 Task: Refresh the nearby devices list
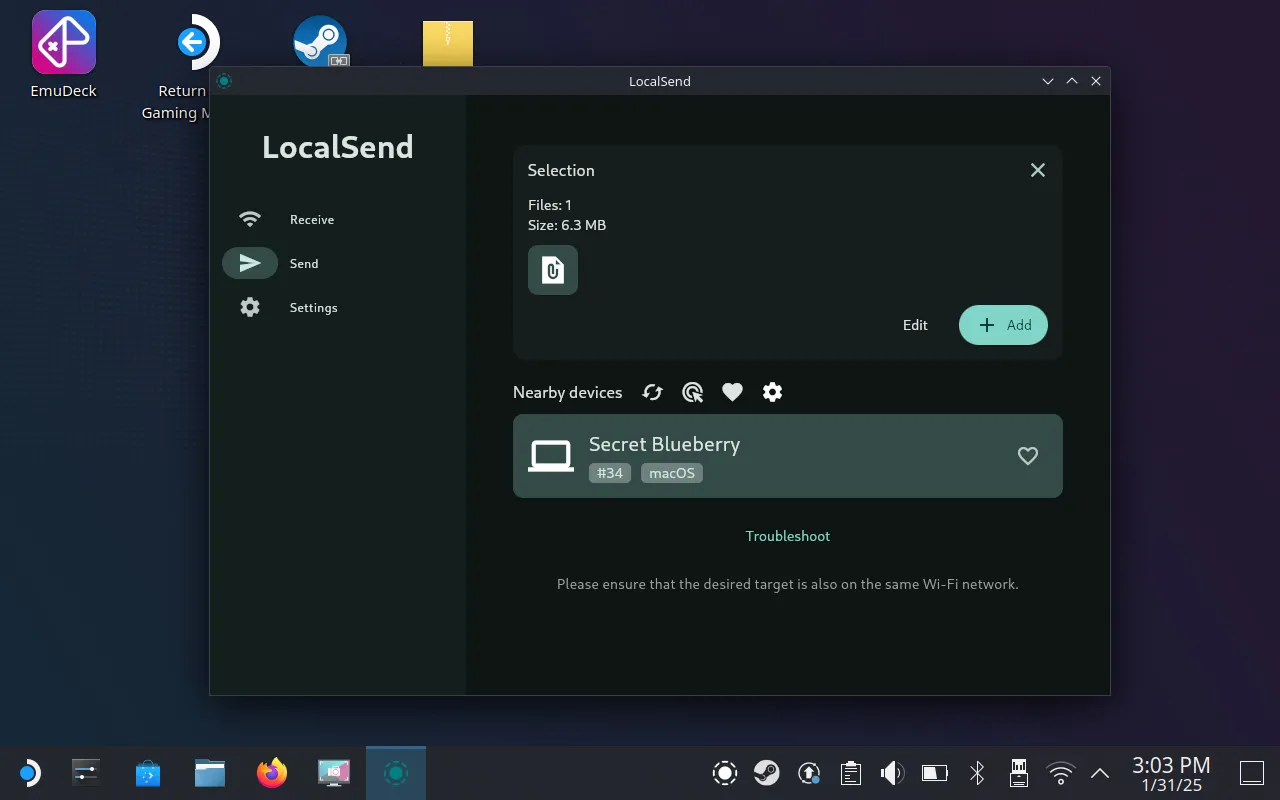(653, 393)
